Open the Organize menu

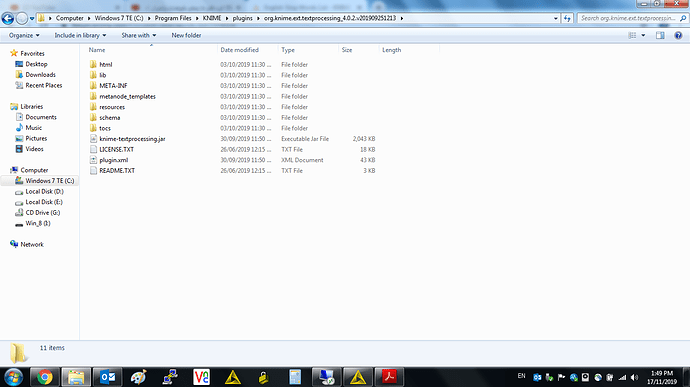[x=24, y=35]
